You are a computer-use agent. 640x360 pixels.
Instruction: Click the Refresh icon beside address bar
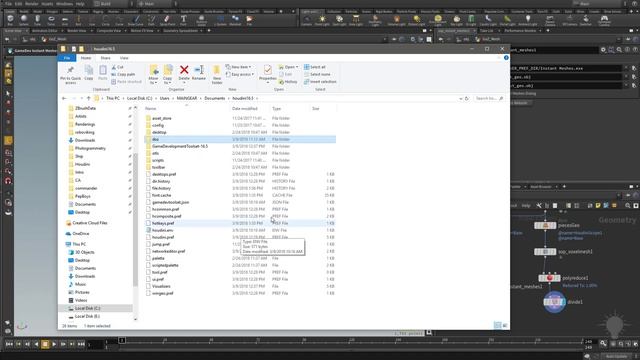[x=467, y=98]
